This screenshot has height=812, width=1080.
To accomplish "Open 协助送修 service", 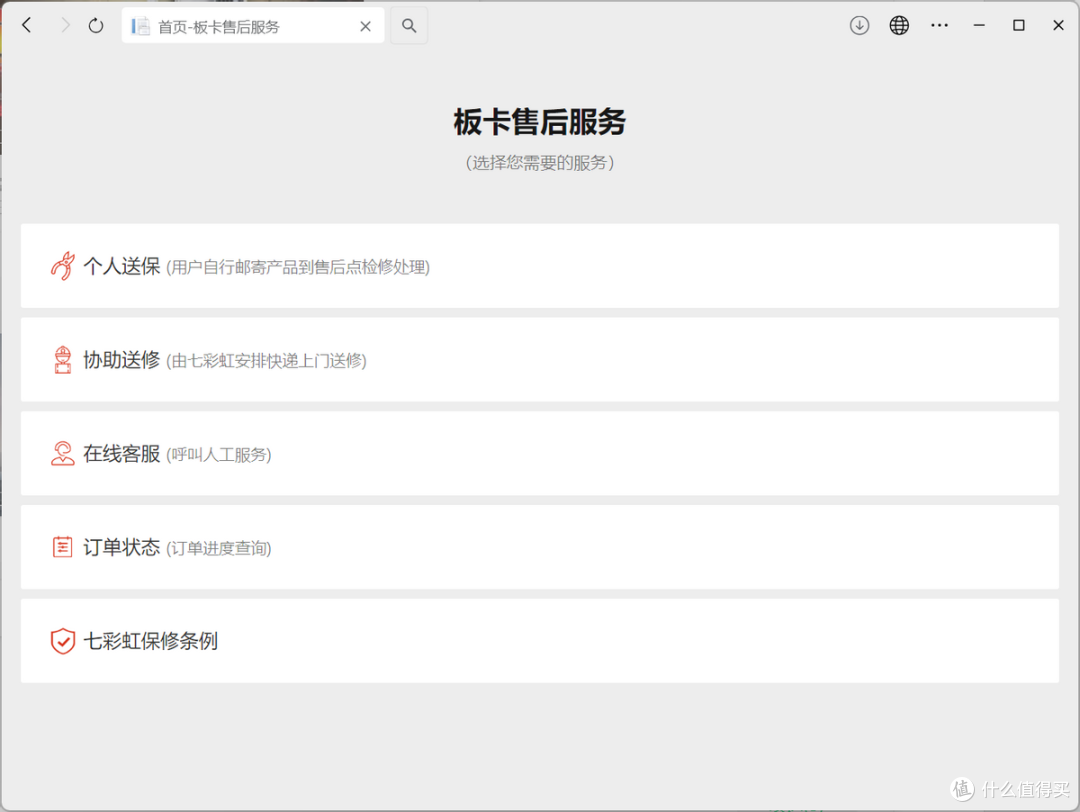I will point(539,360).
